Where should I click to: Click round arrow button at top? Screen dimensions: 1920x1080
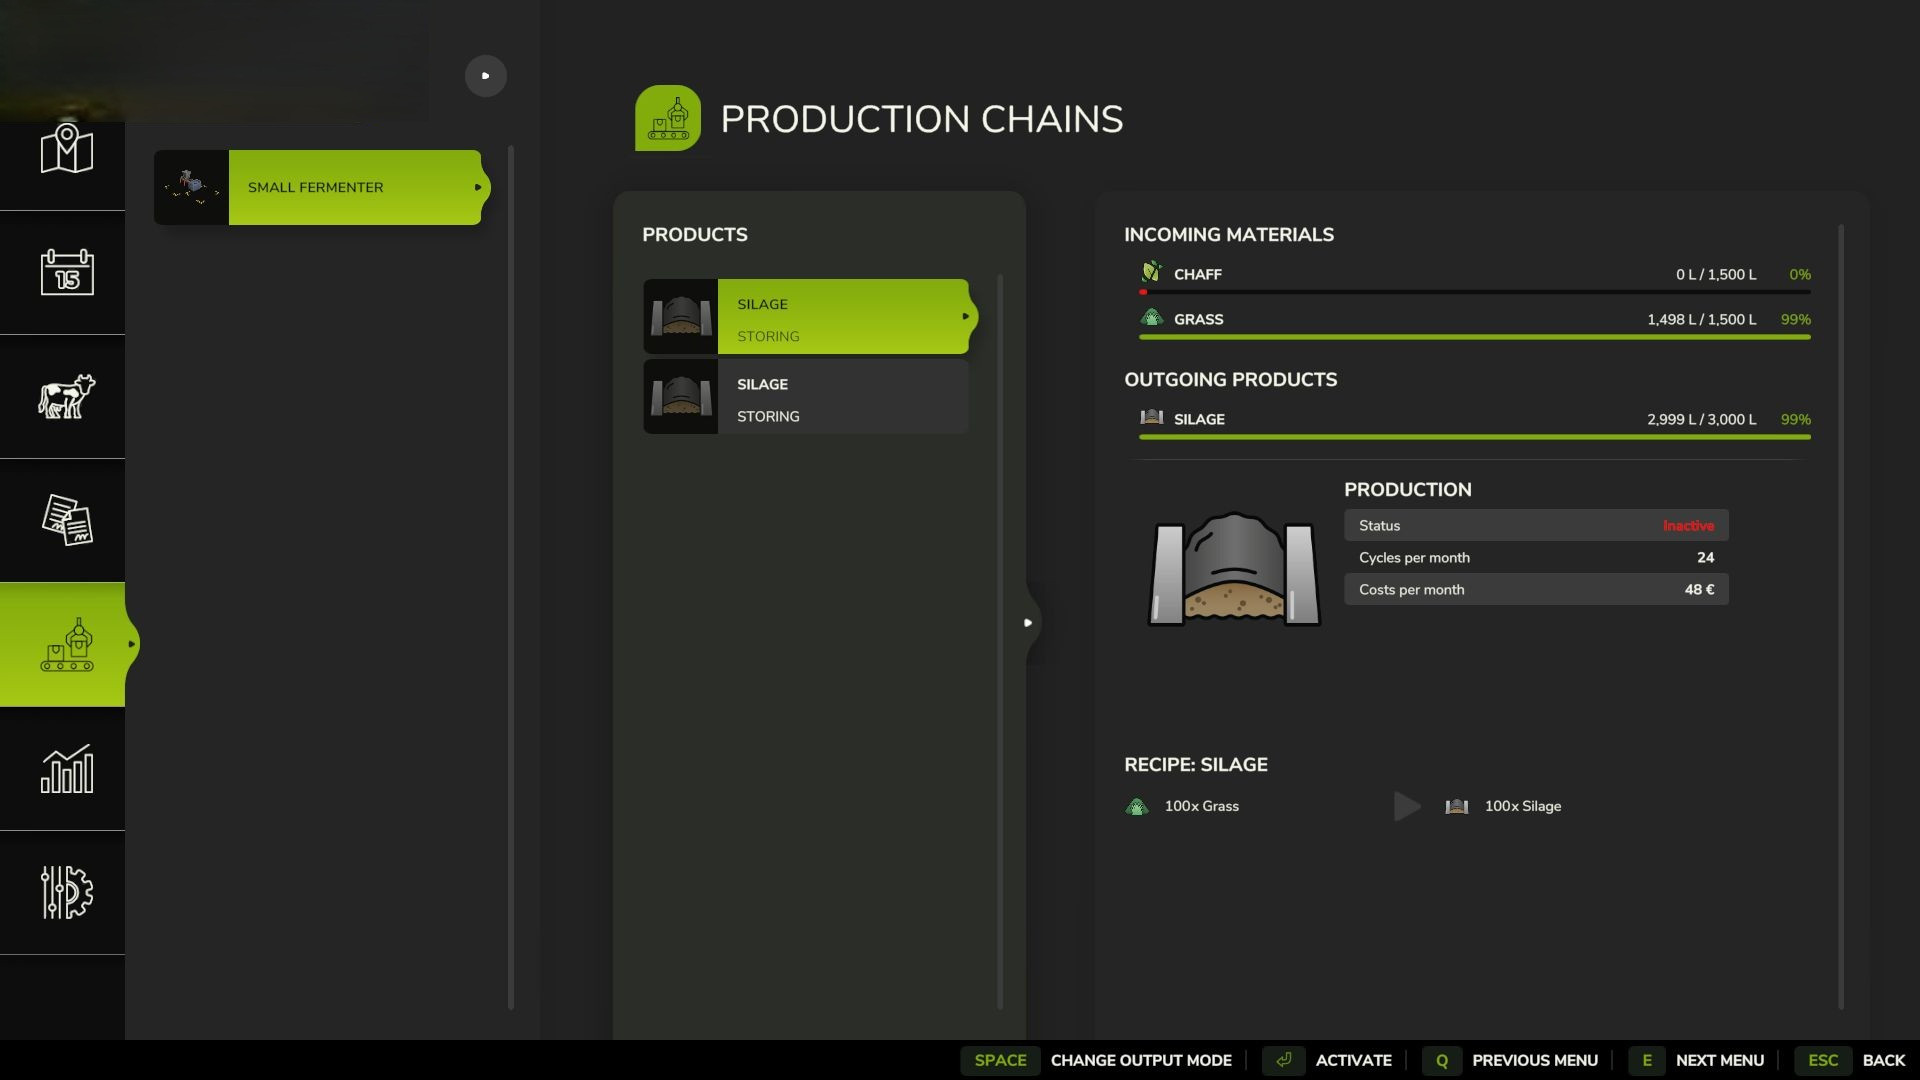coord(486,76)
